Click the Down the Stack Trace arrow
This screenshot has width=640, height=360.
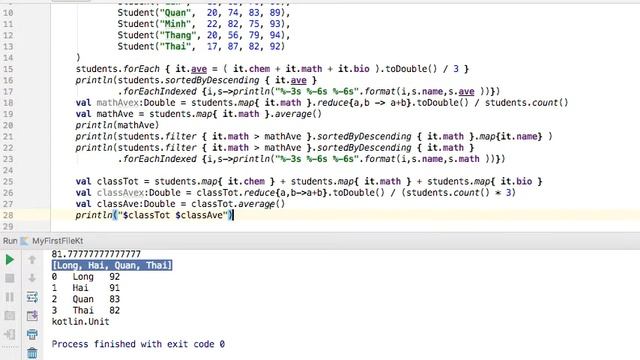tap(32, 278)
